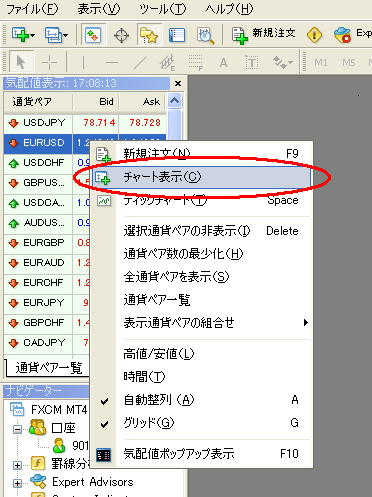Switch to M5 timeframe
Screen dimensions: 372x497
(349, 62)
